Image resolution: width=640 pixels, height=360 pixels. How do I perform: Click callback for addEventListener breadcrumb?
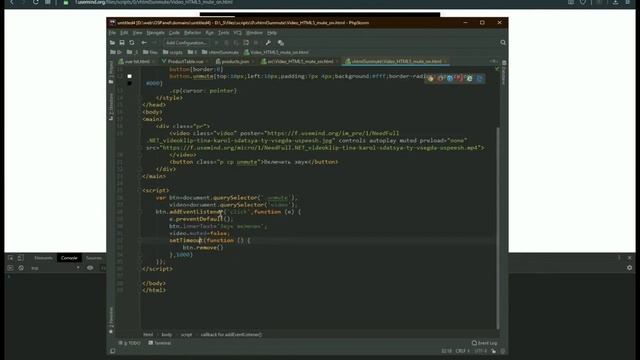click(231, 335)
